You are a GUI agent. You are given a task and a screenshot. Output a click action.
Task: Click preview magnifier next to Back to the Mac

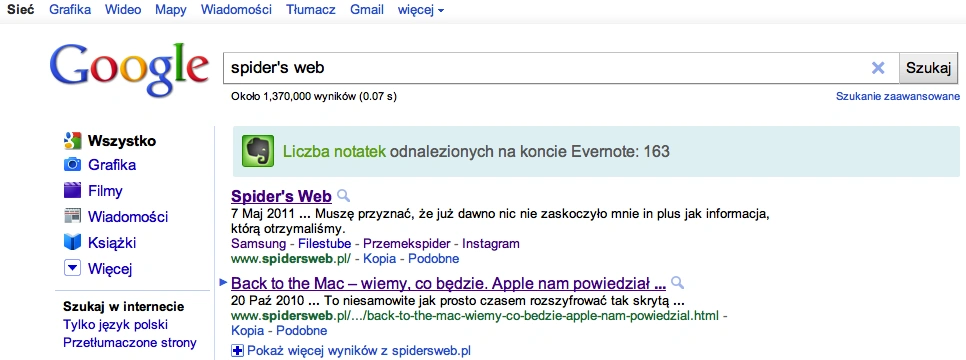[677, 283]
